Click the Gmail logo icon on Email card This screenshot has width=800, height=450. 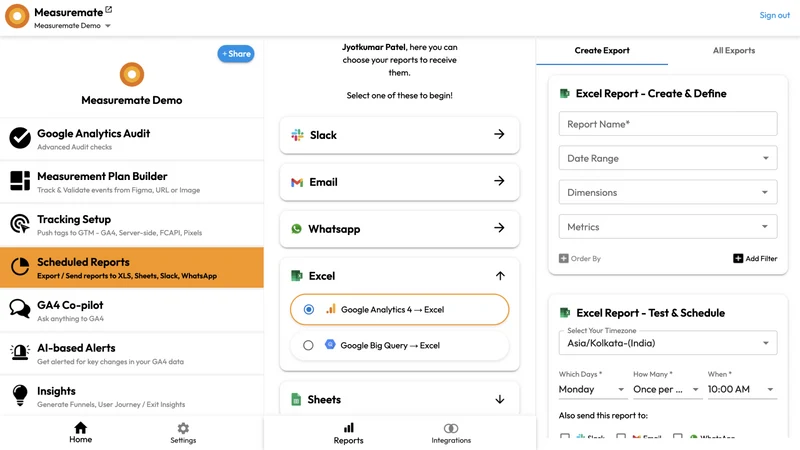point(297,182)
